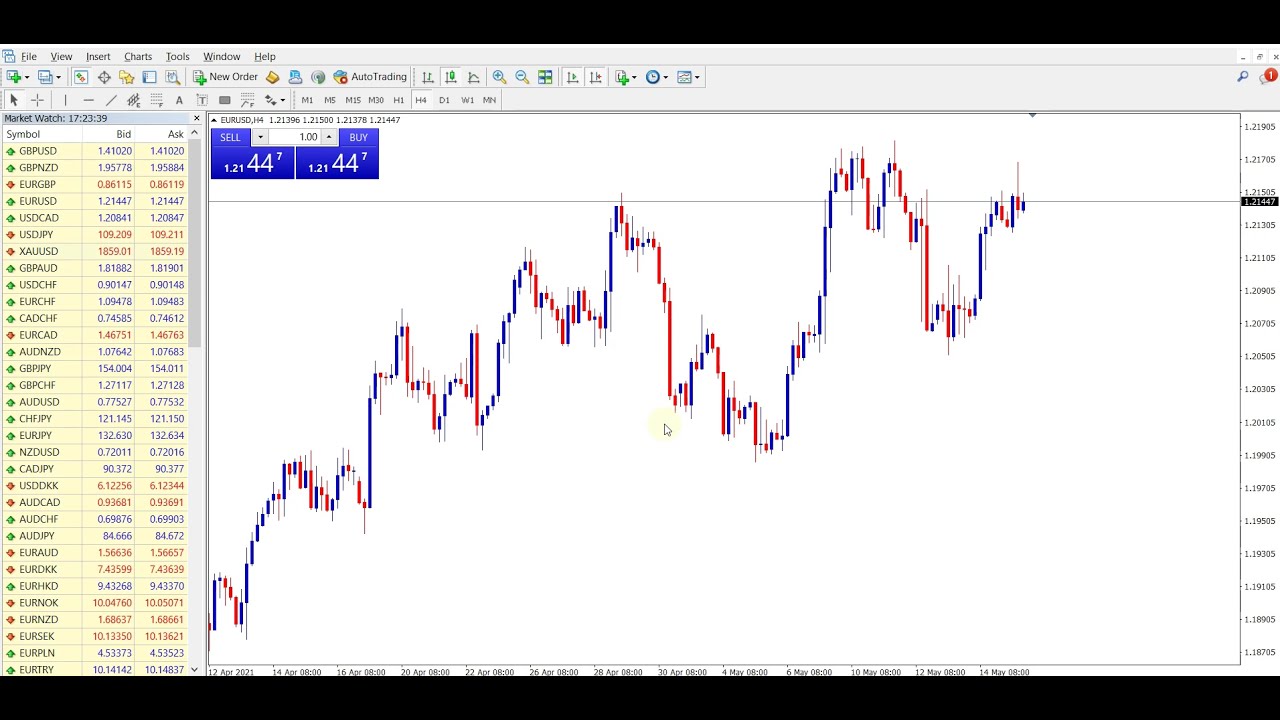The image size is (1280, 720).
Task: Expand the Templates dropdown arrow
Action: point(696,77)
